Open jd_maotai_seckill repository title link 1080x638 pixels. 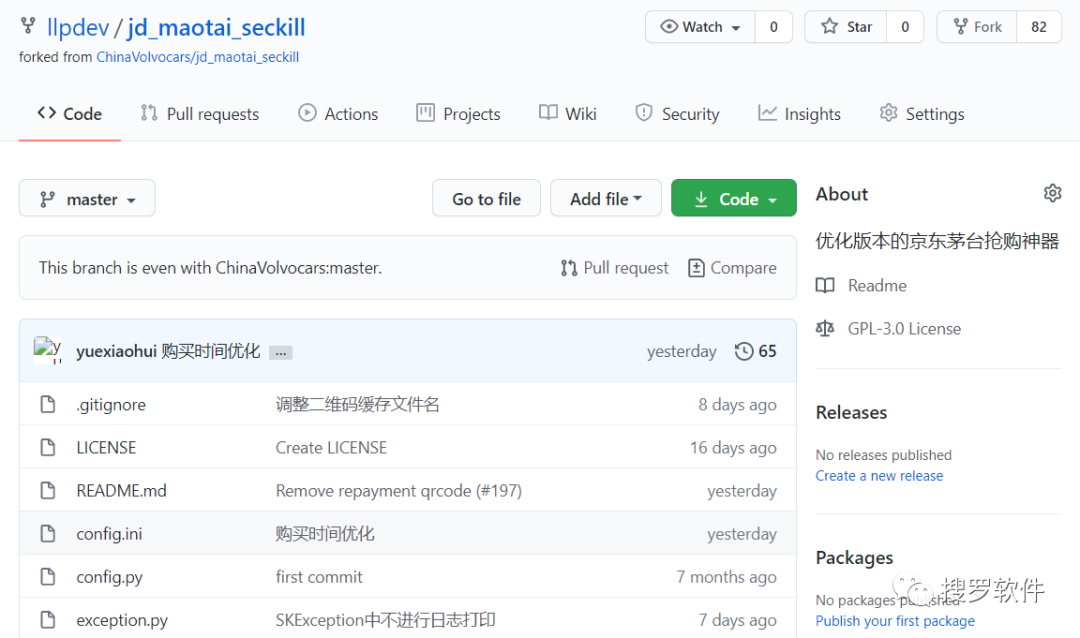tap(216, 28)
